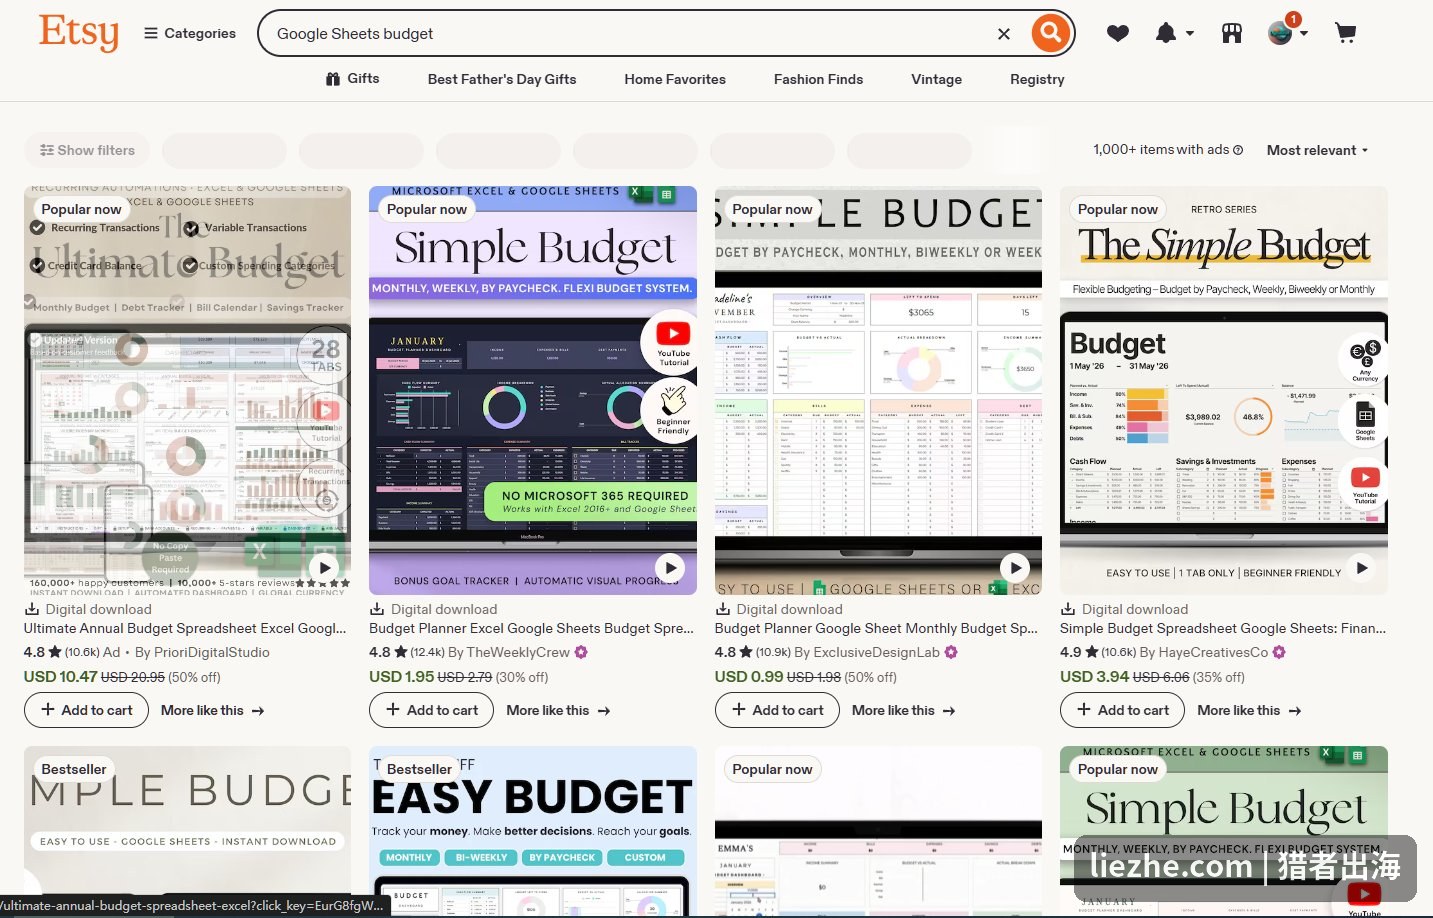The image size is (1433, 918).
Task: Open Ultimate Annual Budget Spreadsheet title link
Action: pyautogui.click(x=185, y=628)
